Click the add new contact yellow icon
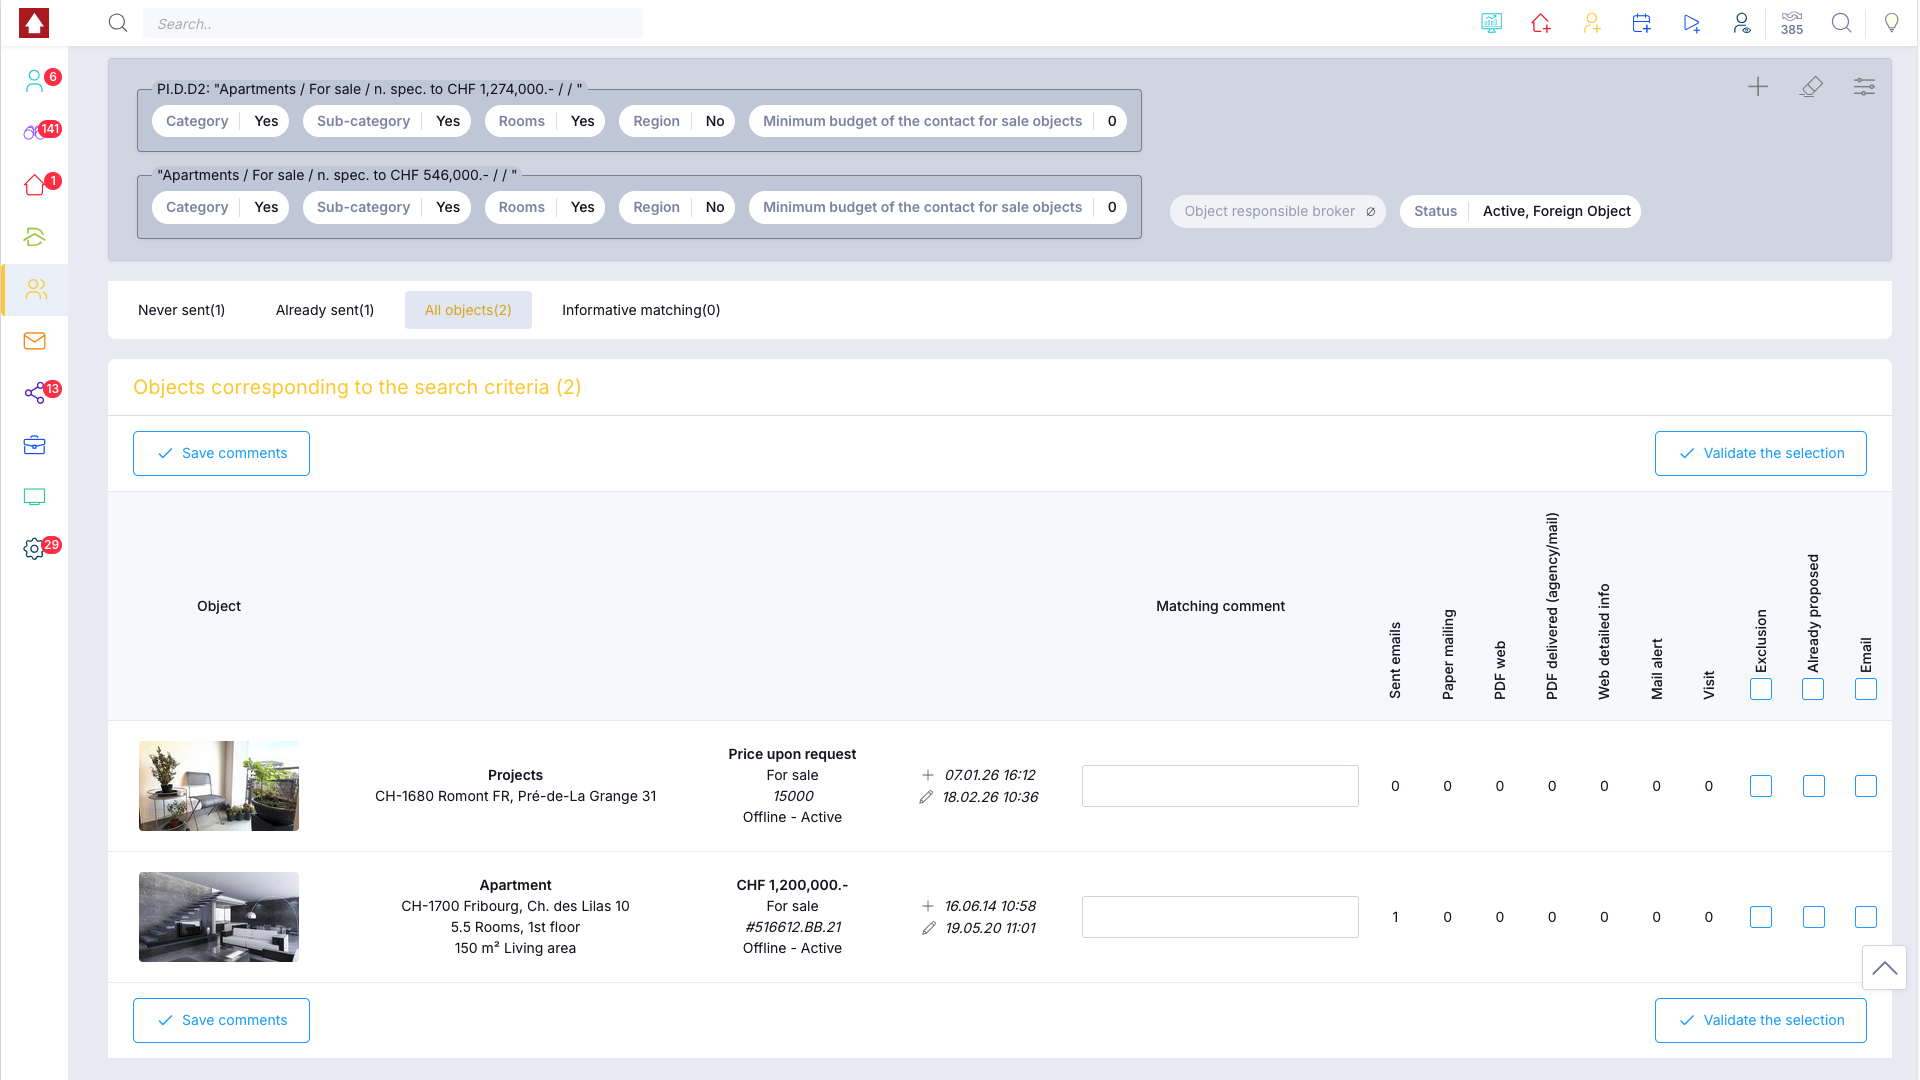 tap(1592, 23)
